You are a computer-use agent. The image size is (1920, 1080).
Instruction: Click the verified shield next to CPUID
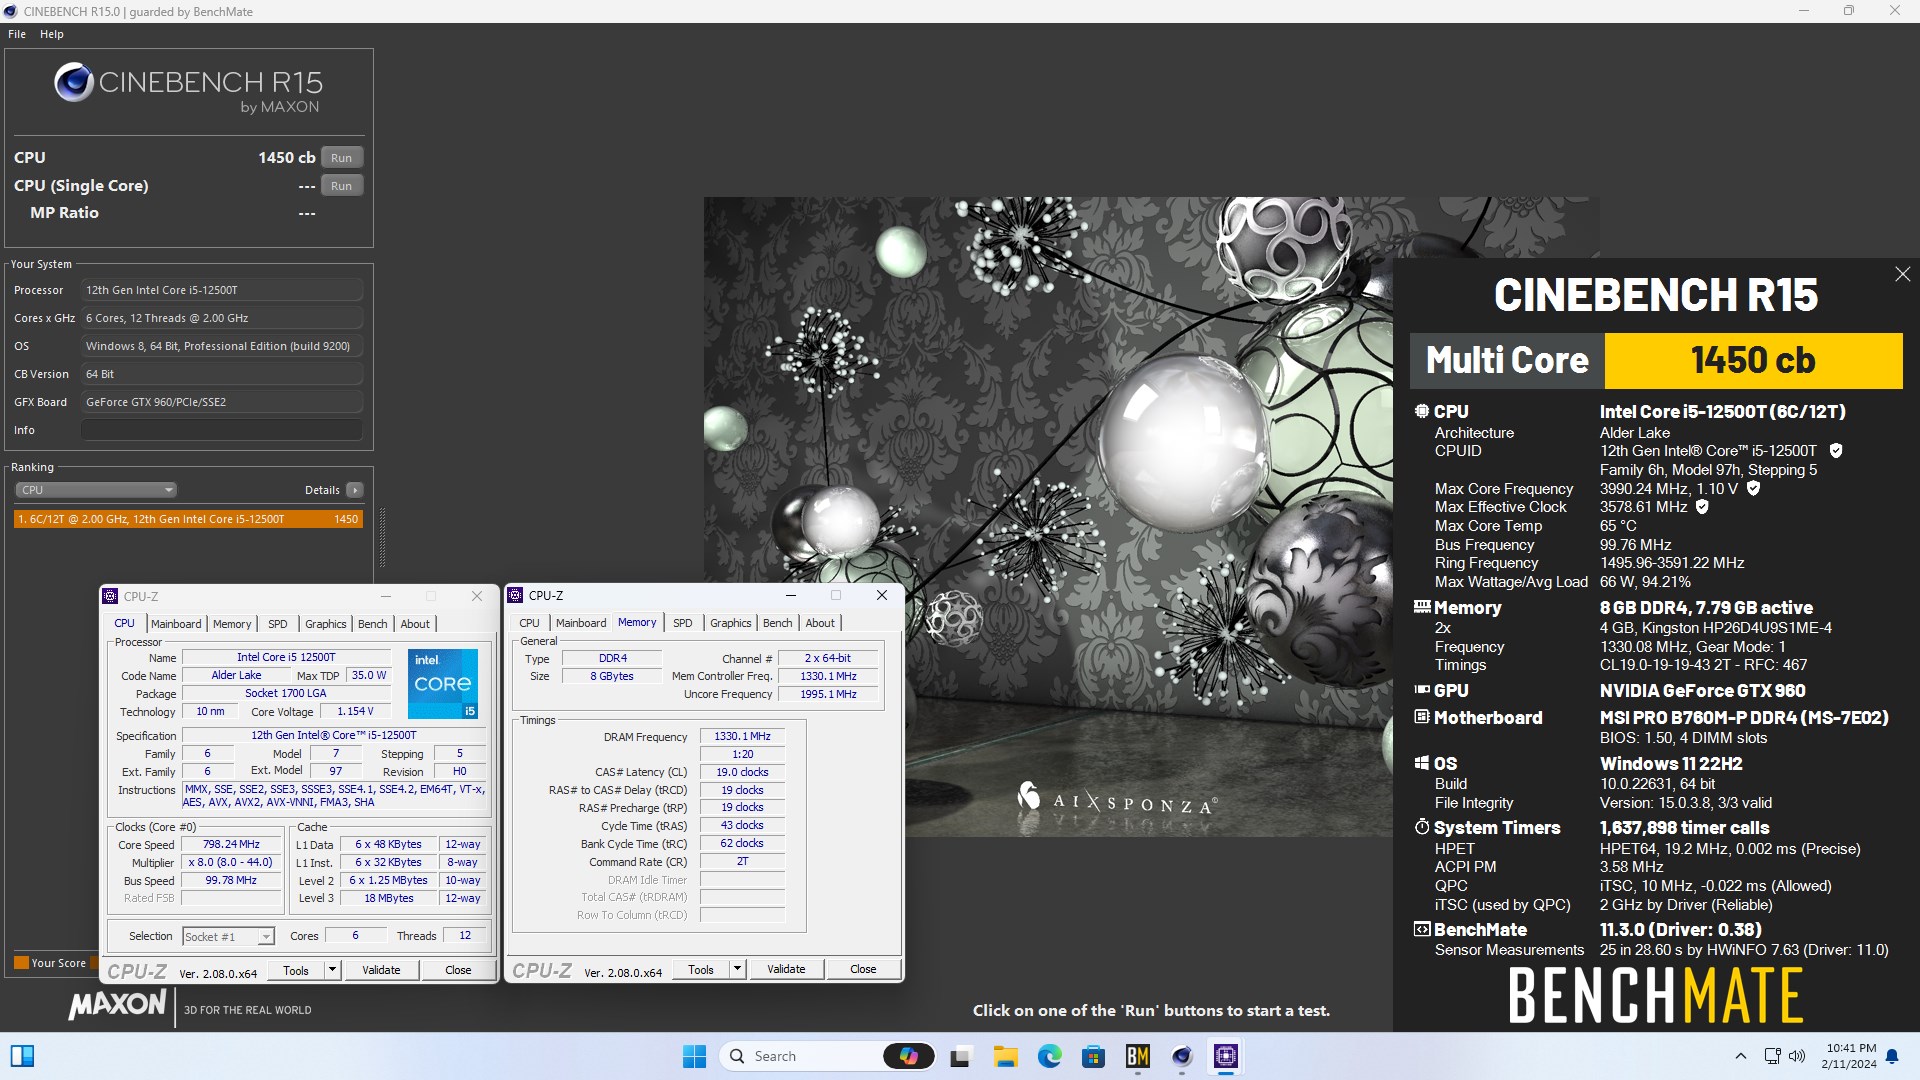1836,451
